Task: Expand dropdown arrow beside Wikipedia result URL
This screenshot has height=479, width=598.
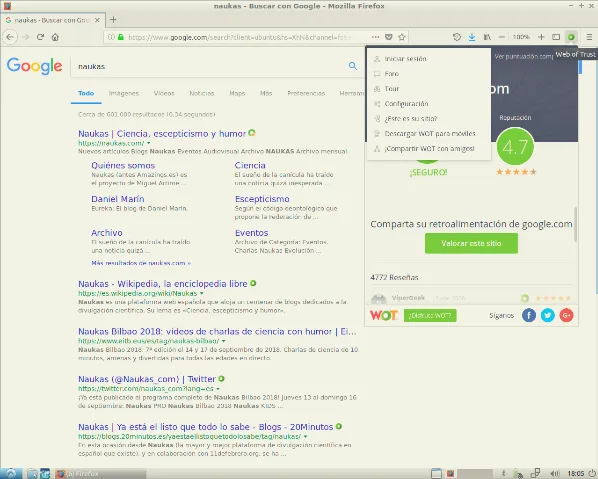Action: pos(202,293)
